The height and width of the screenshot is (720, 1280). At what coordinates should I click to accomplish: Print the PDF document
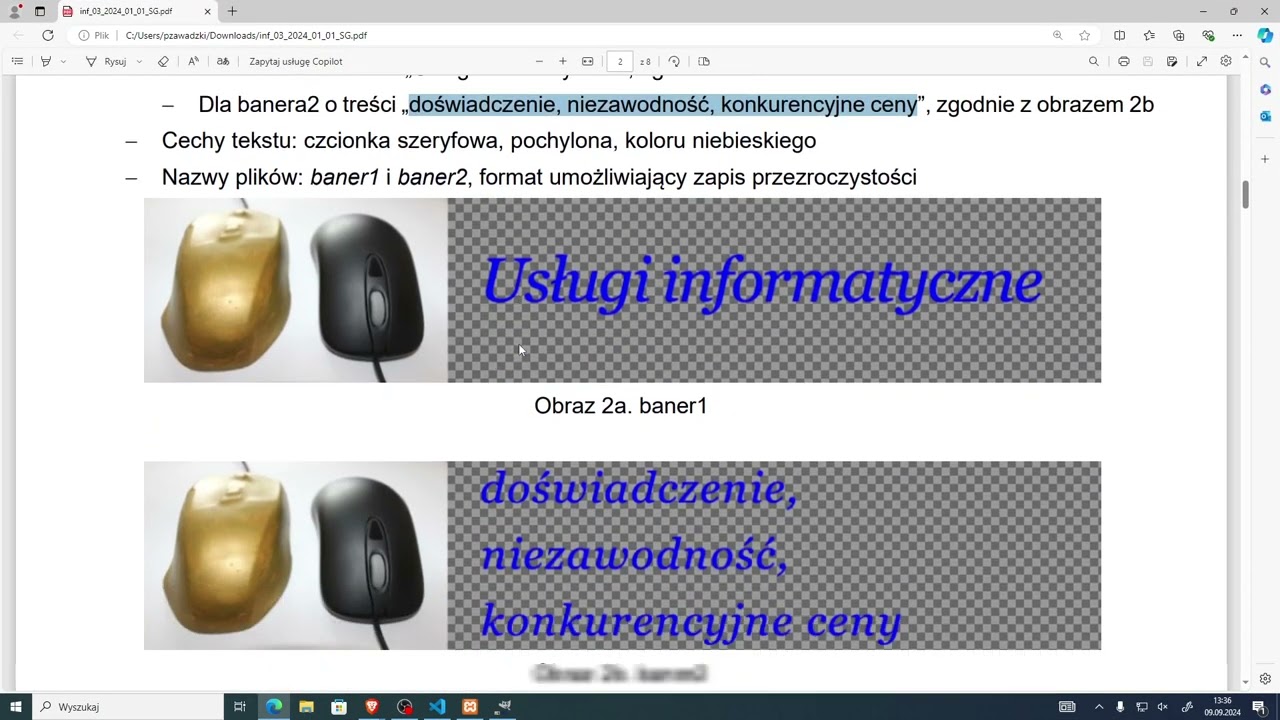[x=1124, y=61]
